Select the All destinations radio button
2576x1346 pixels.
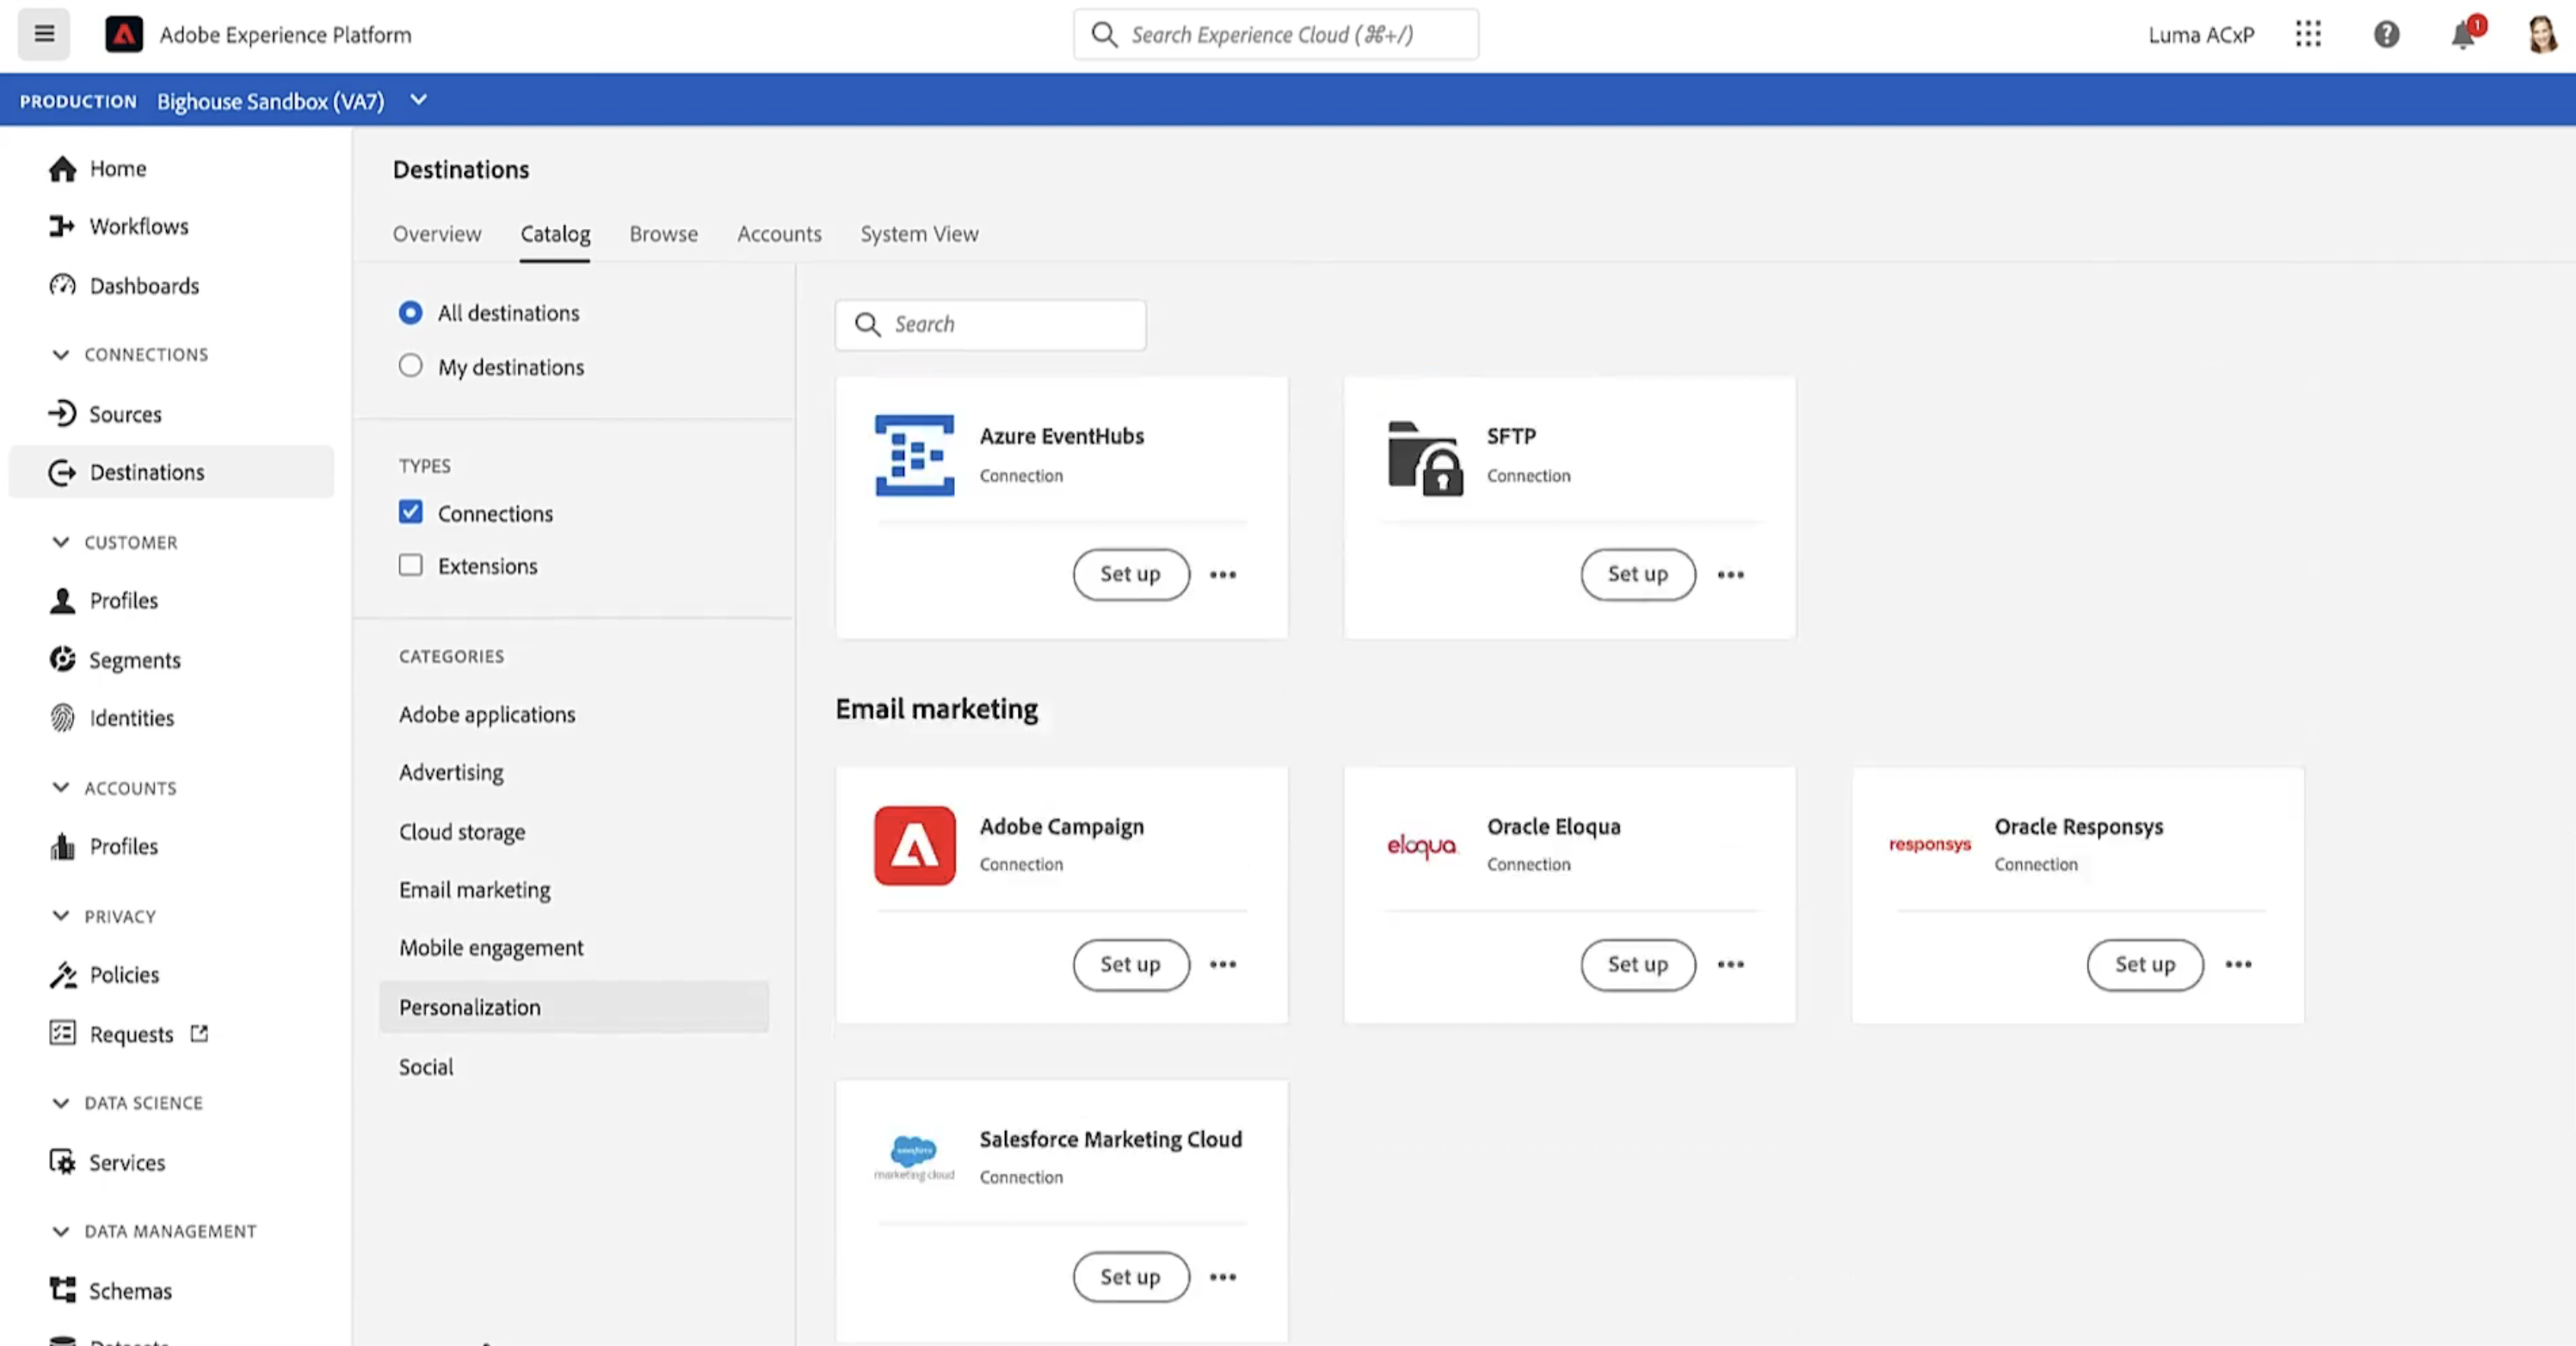(x=410, y=313)
